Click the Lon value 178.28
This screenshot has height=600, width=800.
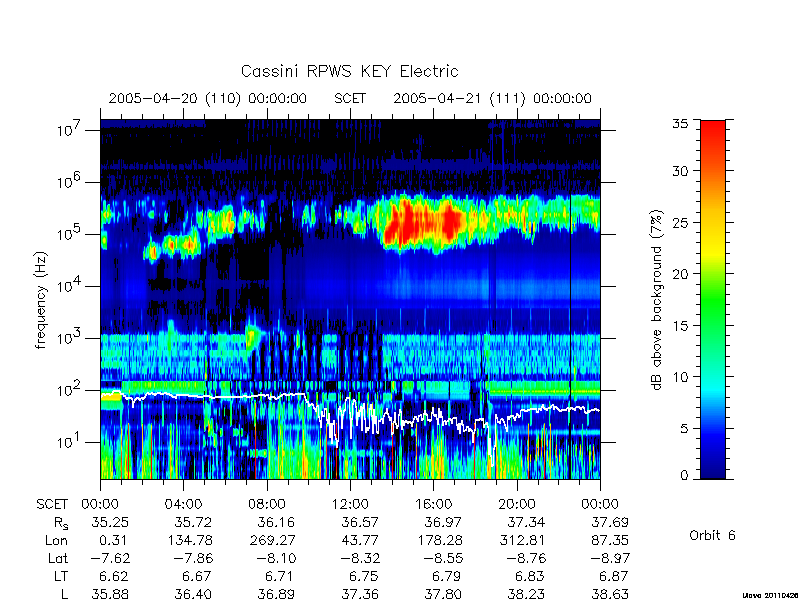(x=438, y=540)
